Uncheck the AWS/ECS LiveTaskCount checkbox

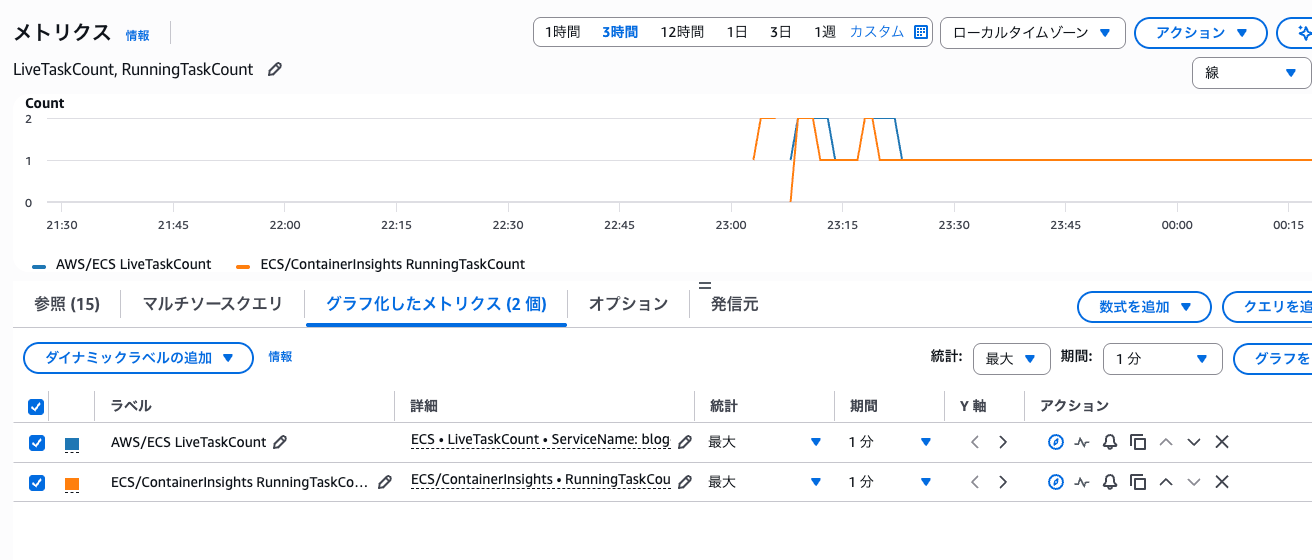36,442
